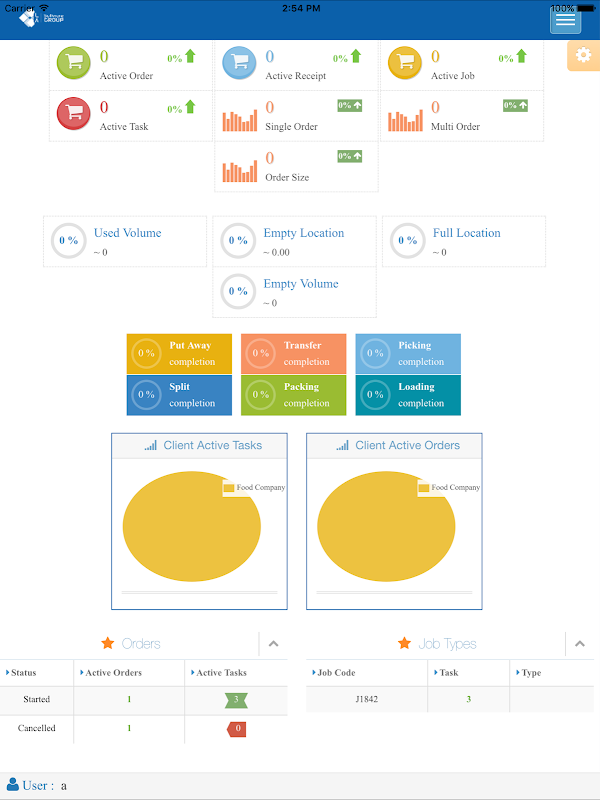Click Task count 3 in J1842 row
This screenshot has height=800, width=600.
(468, 699)
